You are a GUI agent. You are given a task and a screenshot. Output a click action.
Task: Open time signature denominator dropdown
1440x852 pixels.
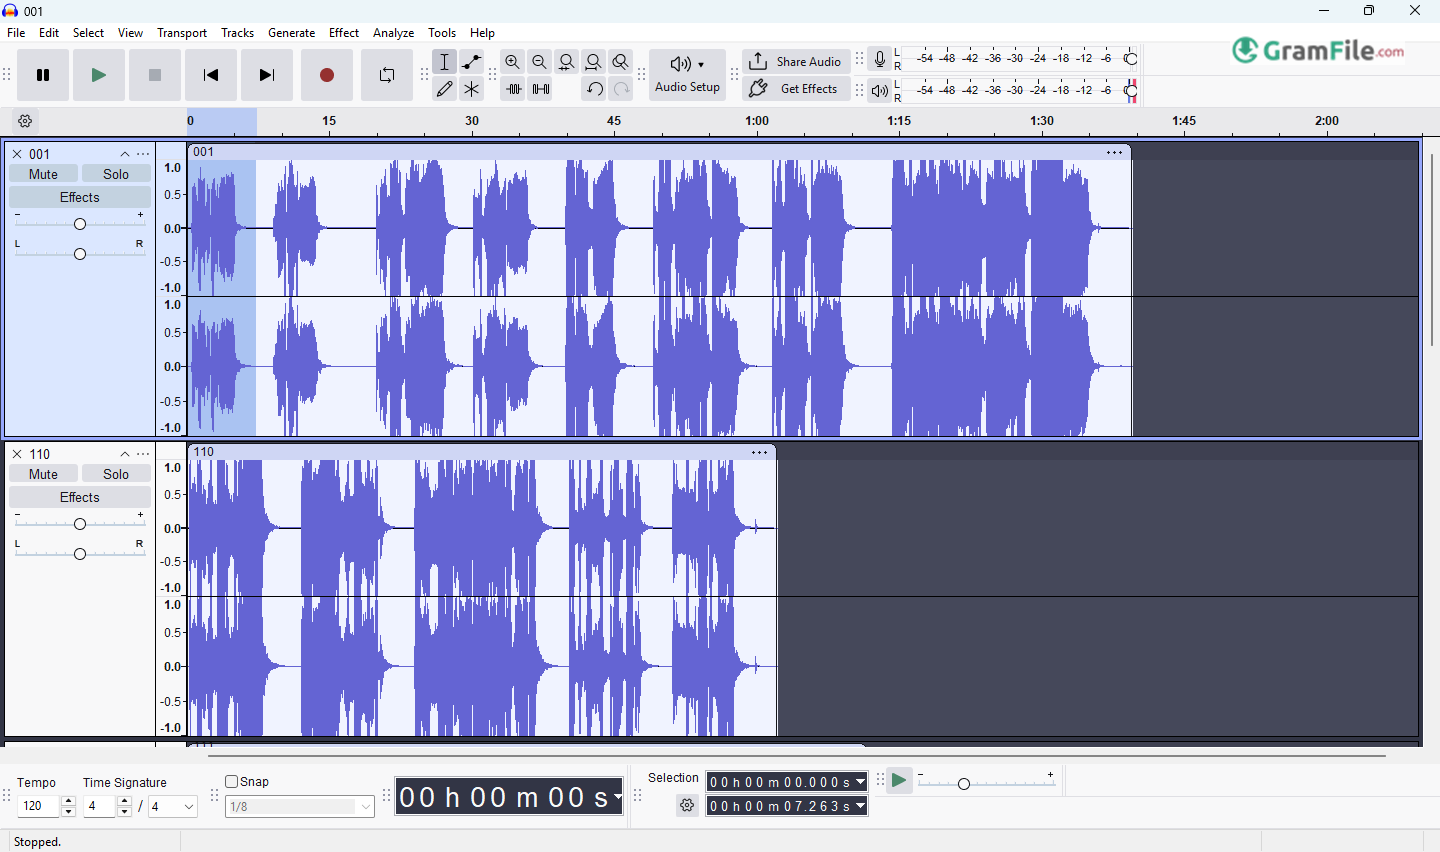click(x=173, y=806)
